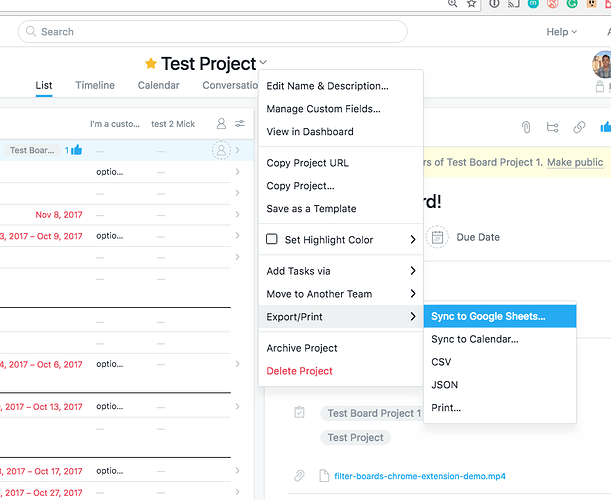Switch to the List tab
The image size is (611, 500).
(x=44, y=85)
